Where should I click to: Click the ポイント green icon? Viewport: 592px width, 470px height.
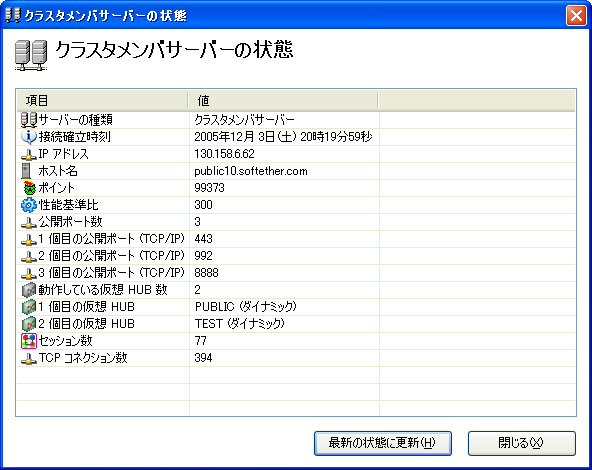click(29, 188)
